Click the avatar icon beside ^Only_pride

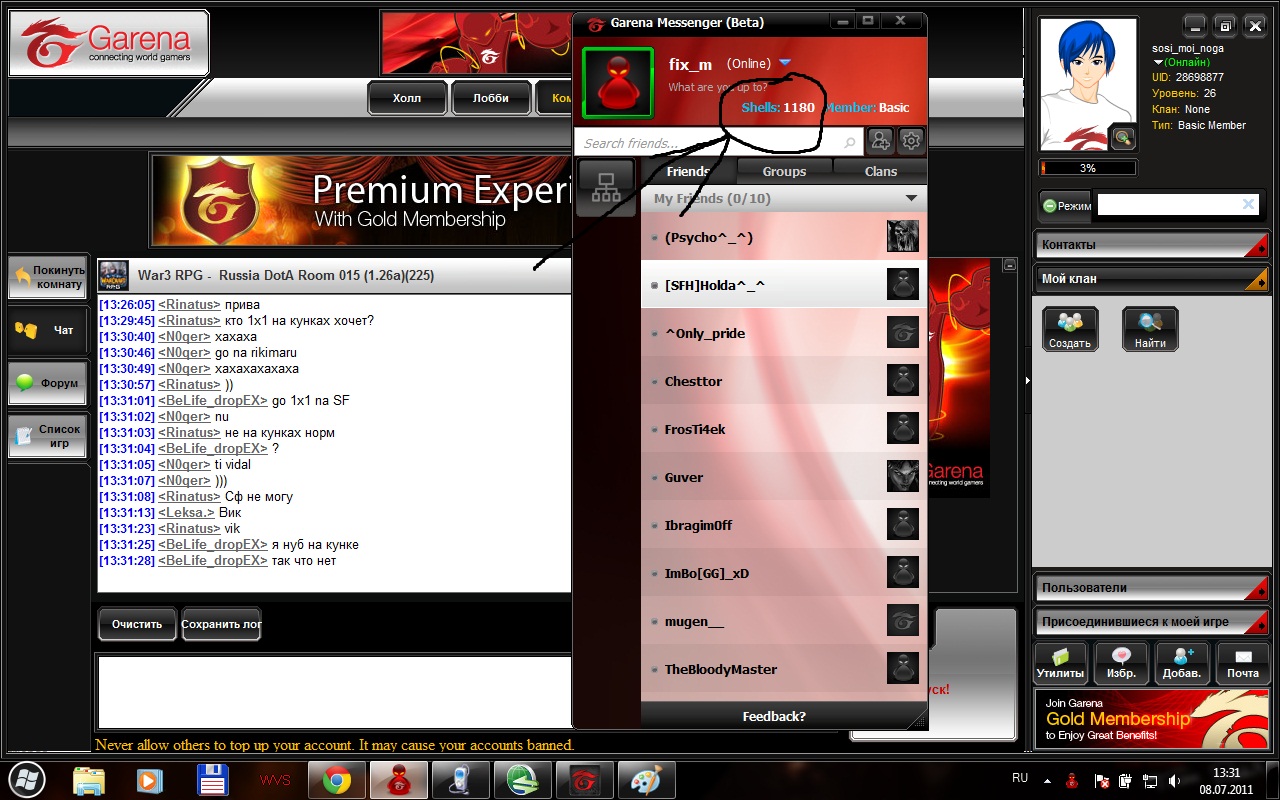point(903,333)
